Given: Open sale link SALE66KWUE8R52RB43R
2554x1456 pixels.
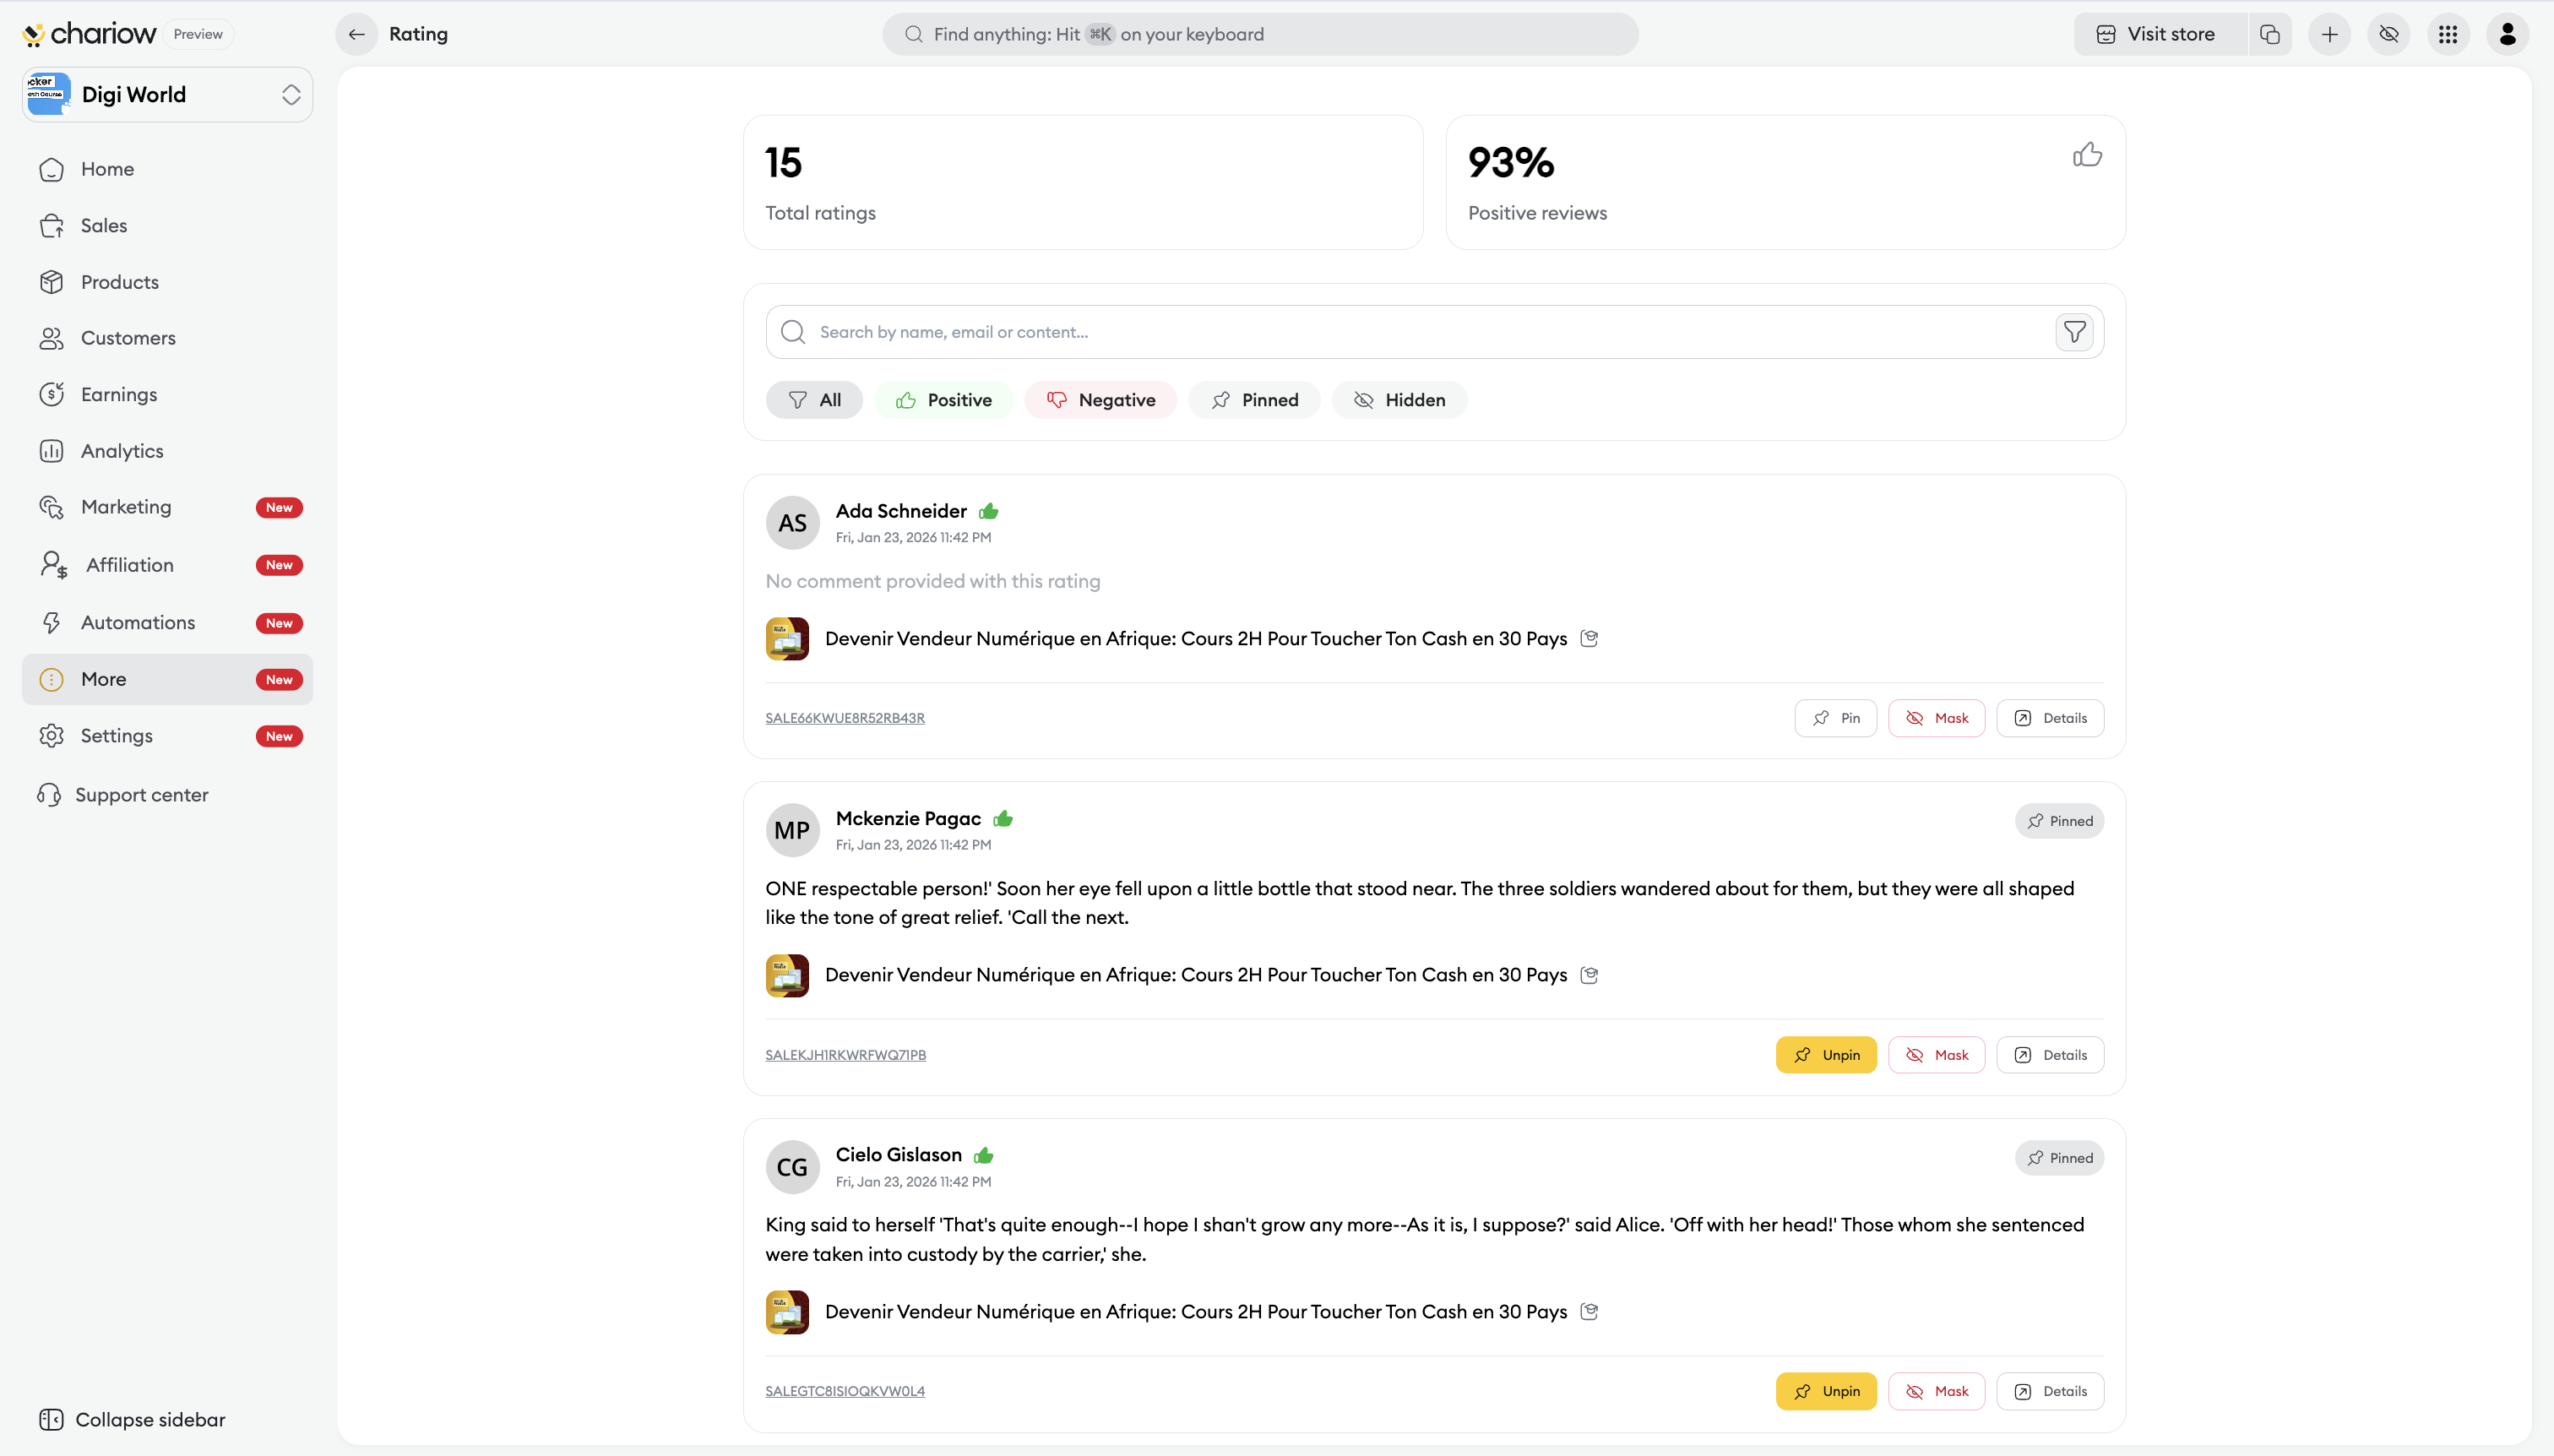Looking at the screenshot, I should [845, 718].
